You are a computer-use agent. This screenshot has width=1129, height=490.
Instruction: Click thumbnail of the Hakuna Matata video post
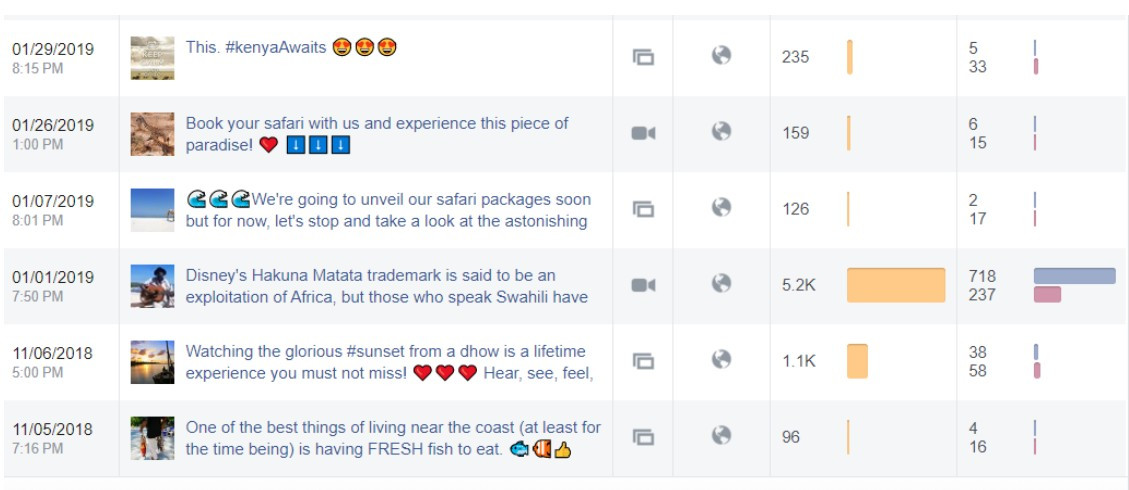pos(152,286)
